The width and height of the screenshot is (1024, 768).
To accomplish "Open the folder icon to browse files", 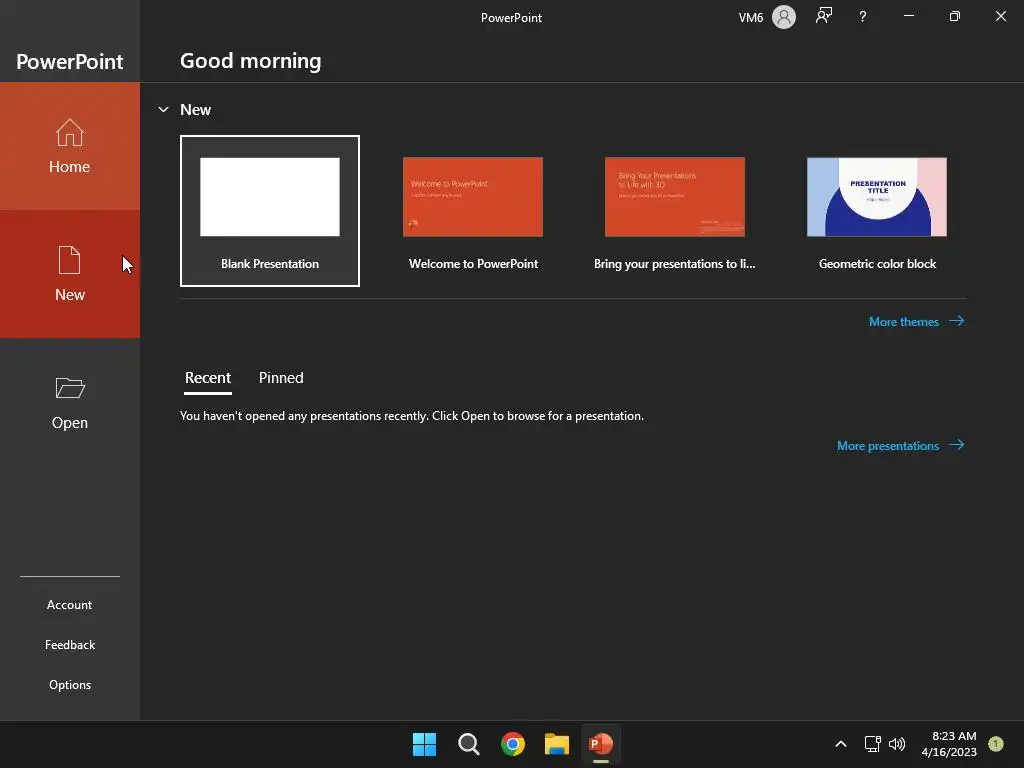I will [70, 387].
